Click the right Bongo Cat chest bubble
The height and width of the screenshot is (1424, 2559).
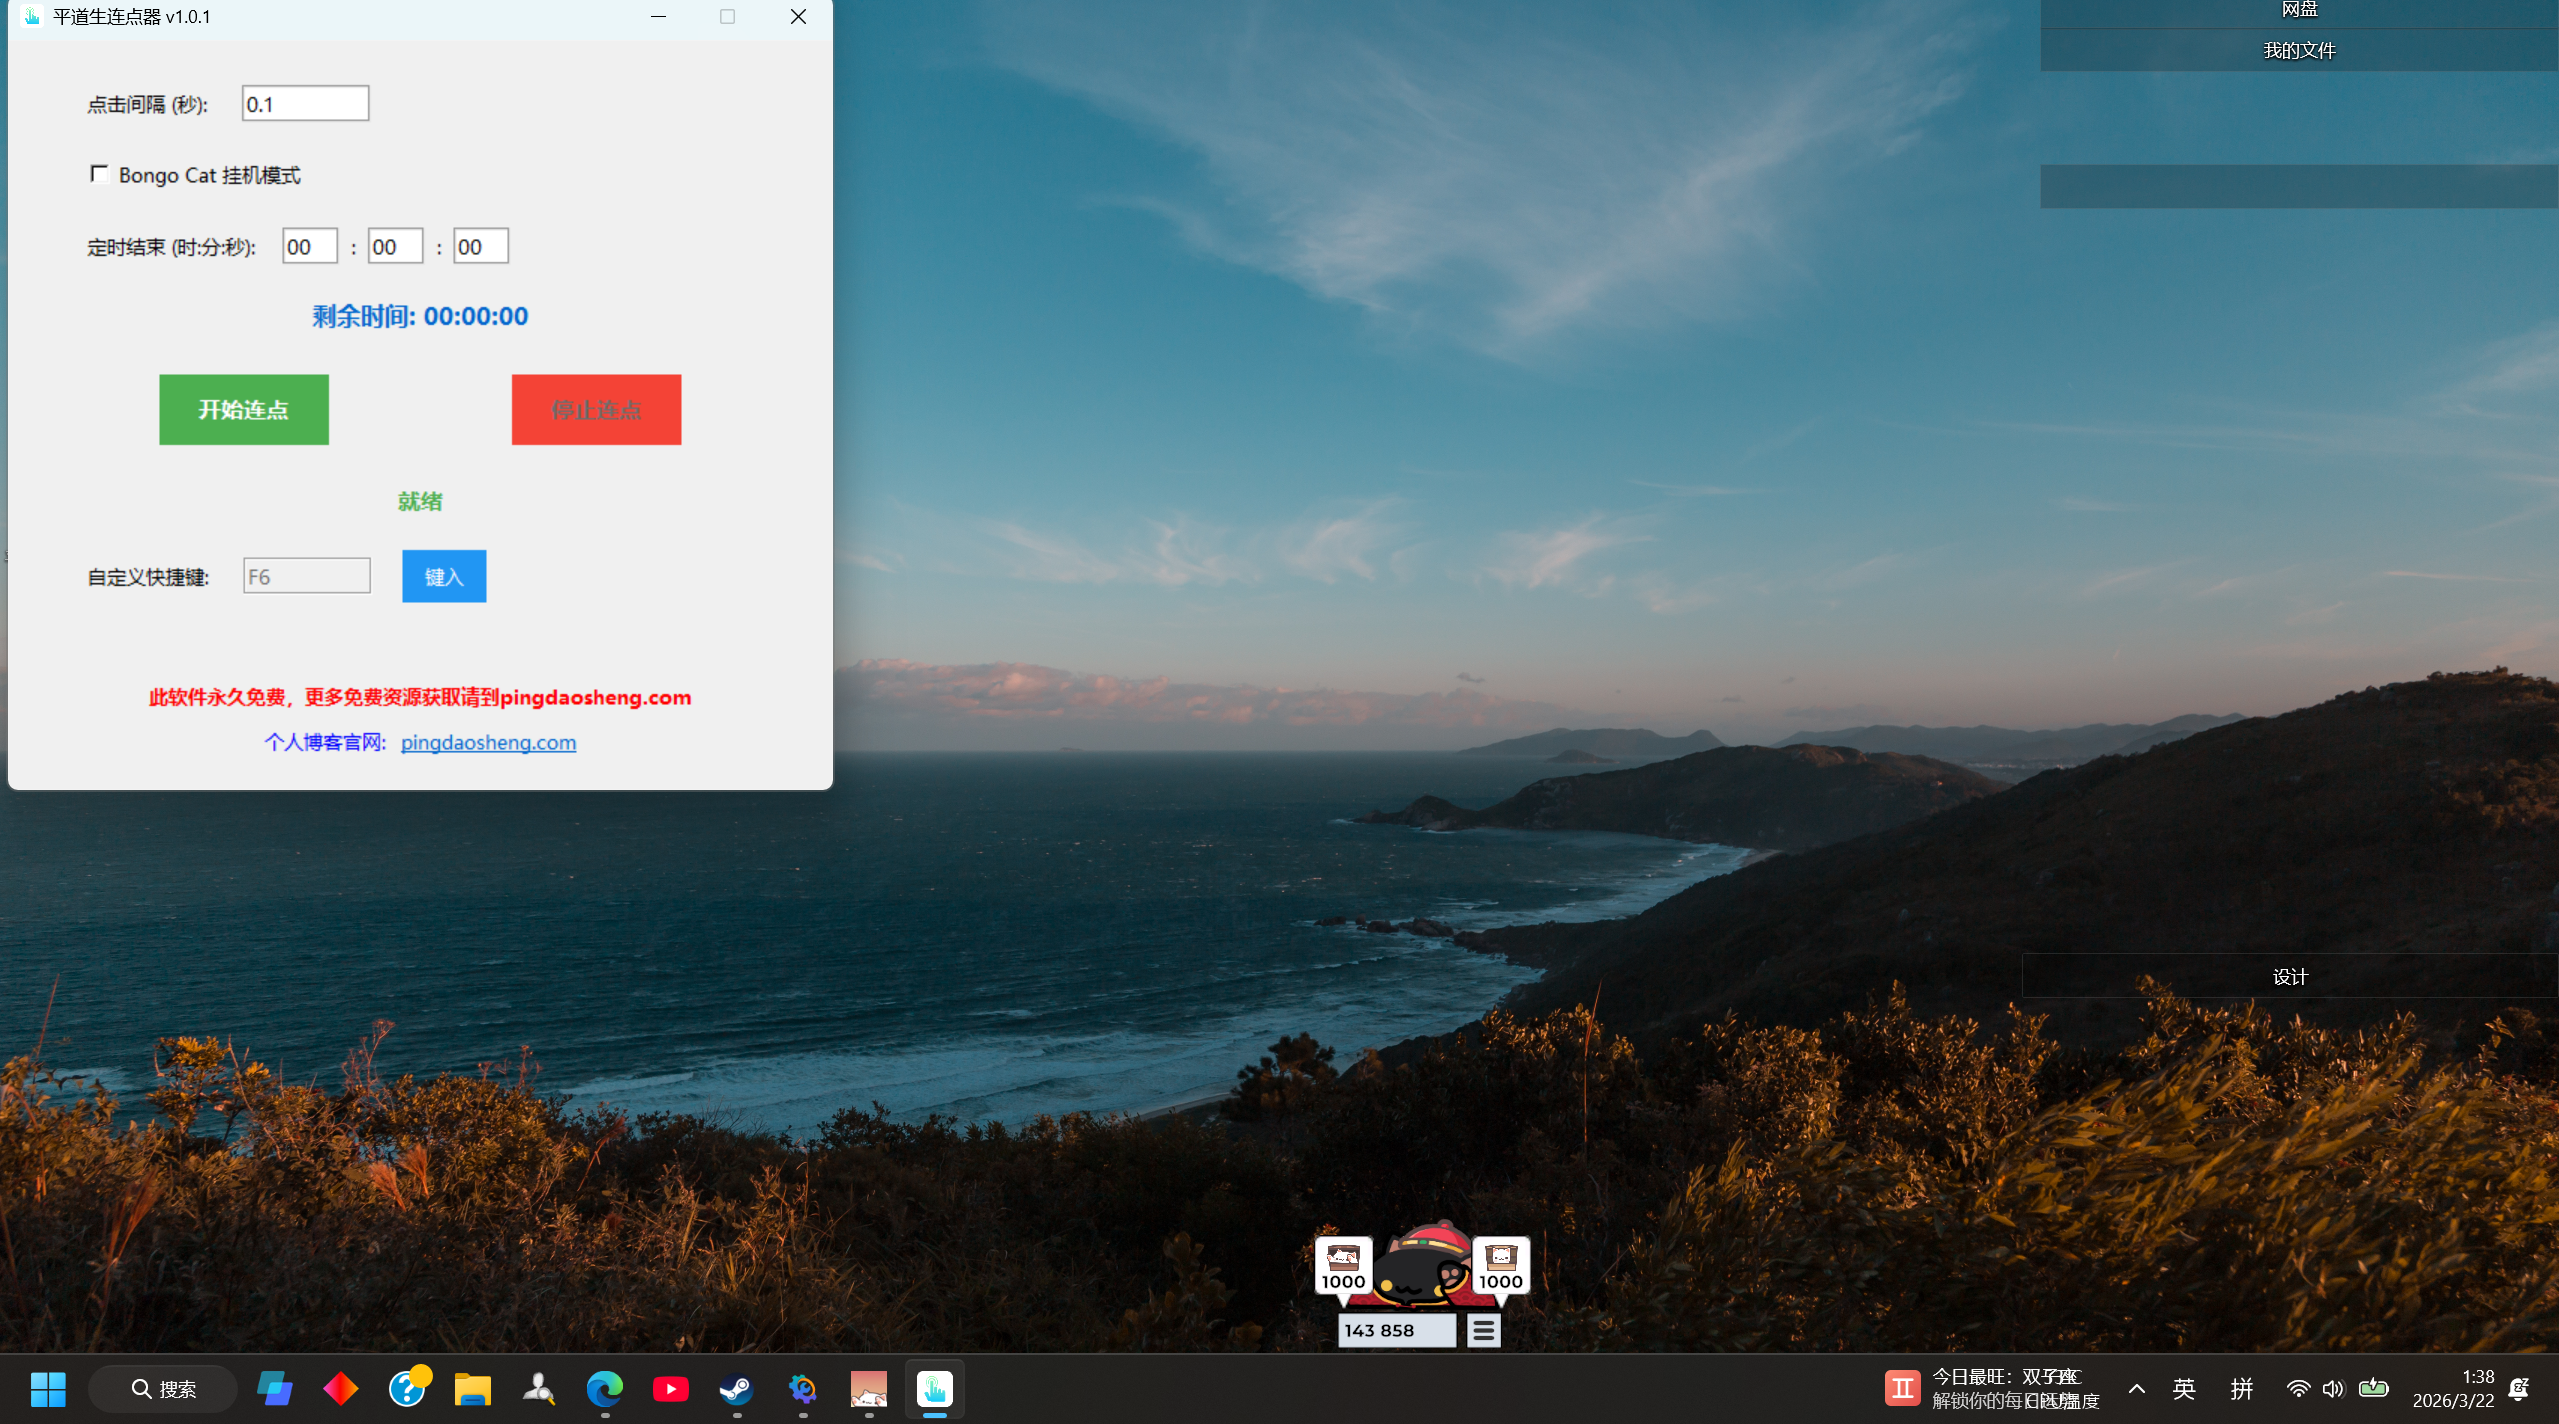click(1500, 1266)
